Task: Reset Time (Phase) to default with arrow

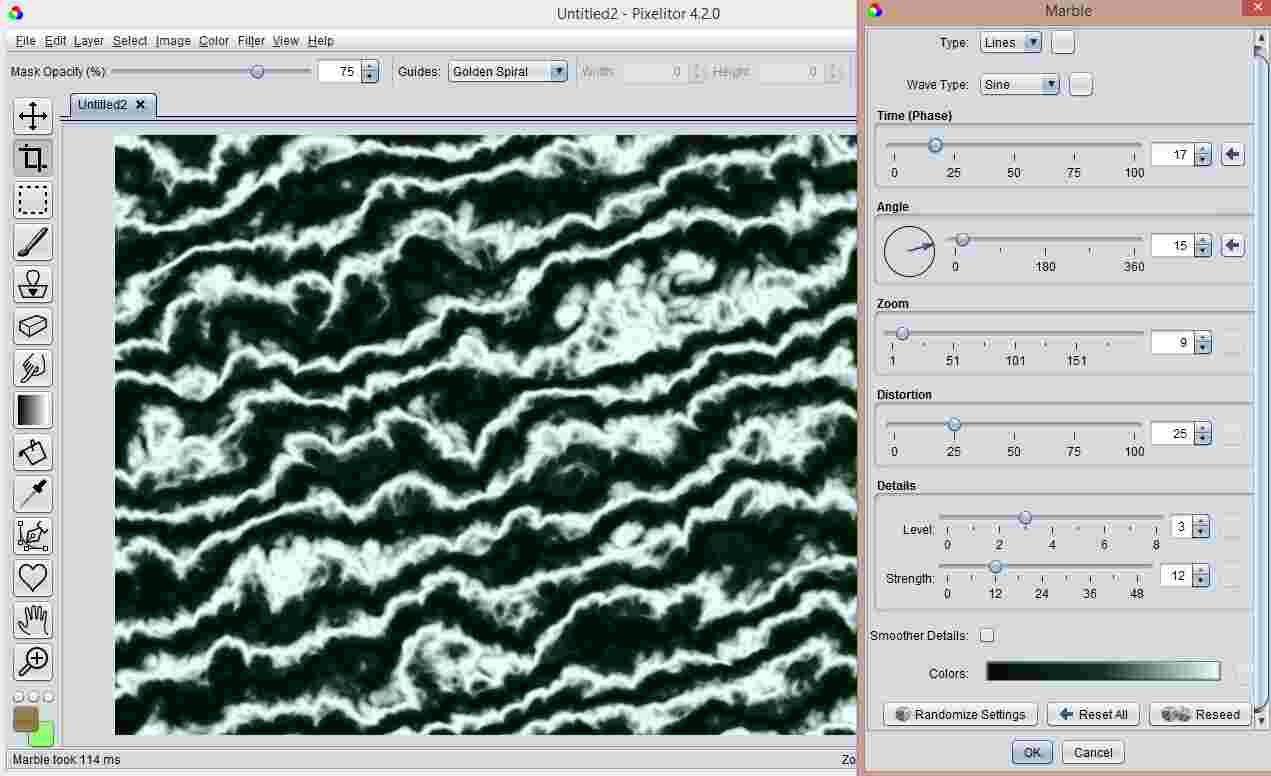Action: click(x=1232, y=155)
